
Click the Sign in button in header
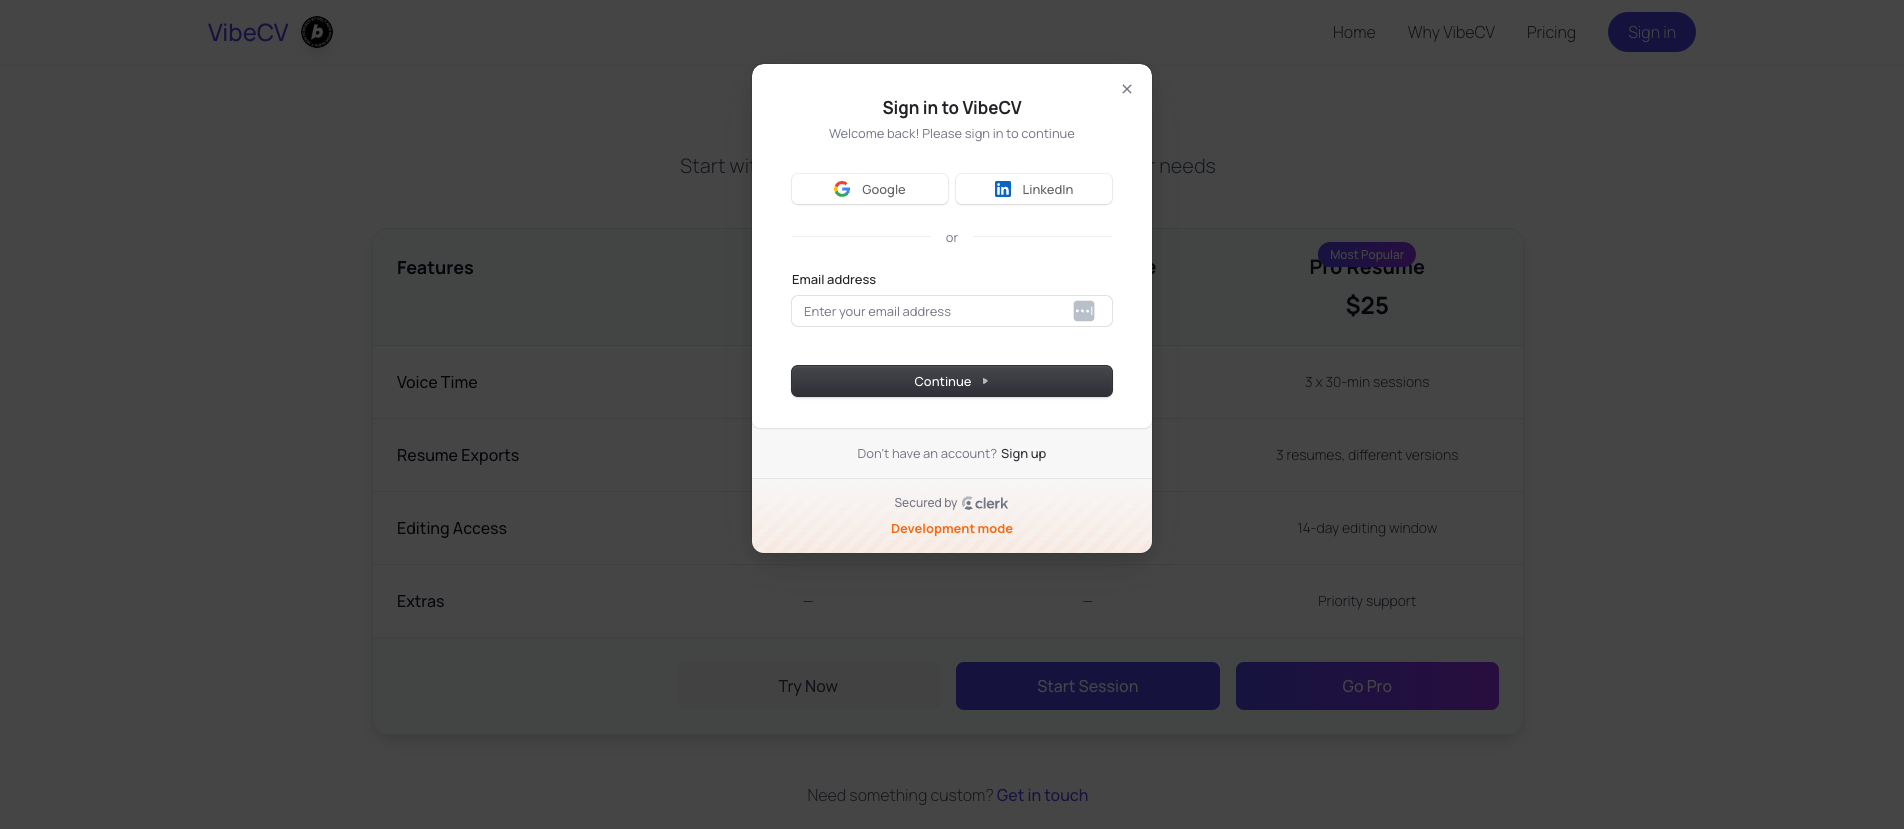click(1651, 32)
